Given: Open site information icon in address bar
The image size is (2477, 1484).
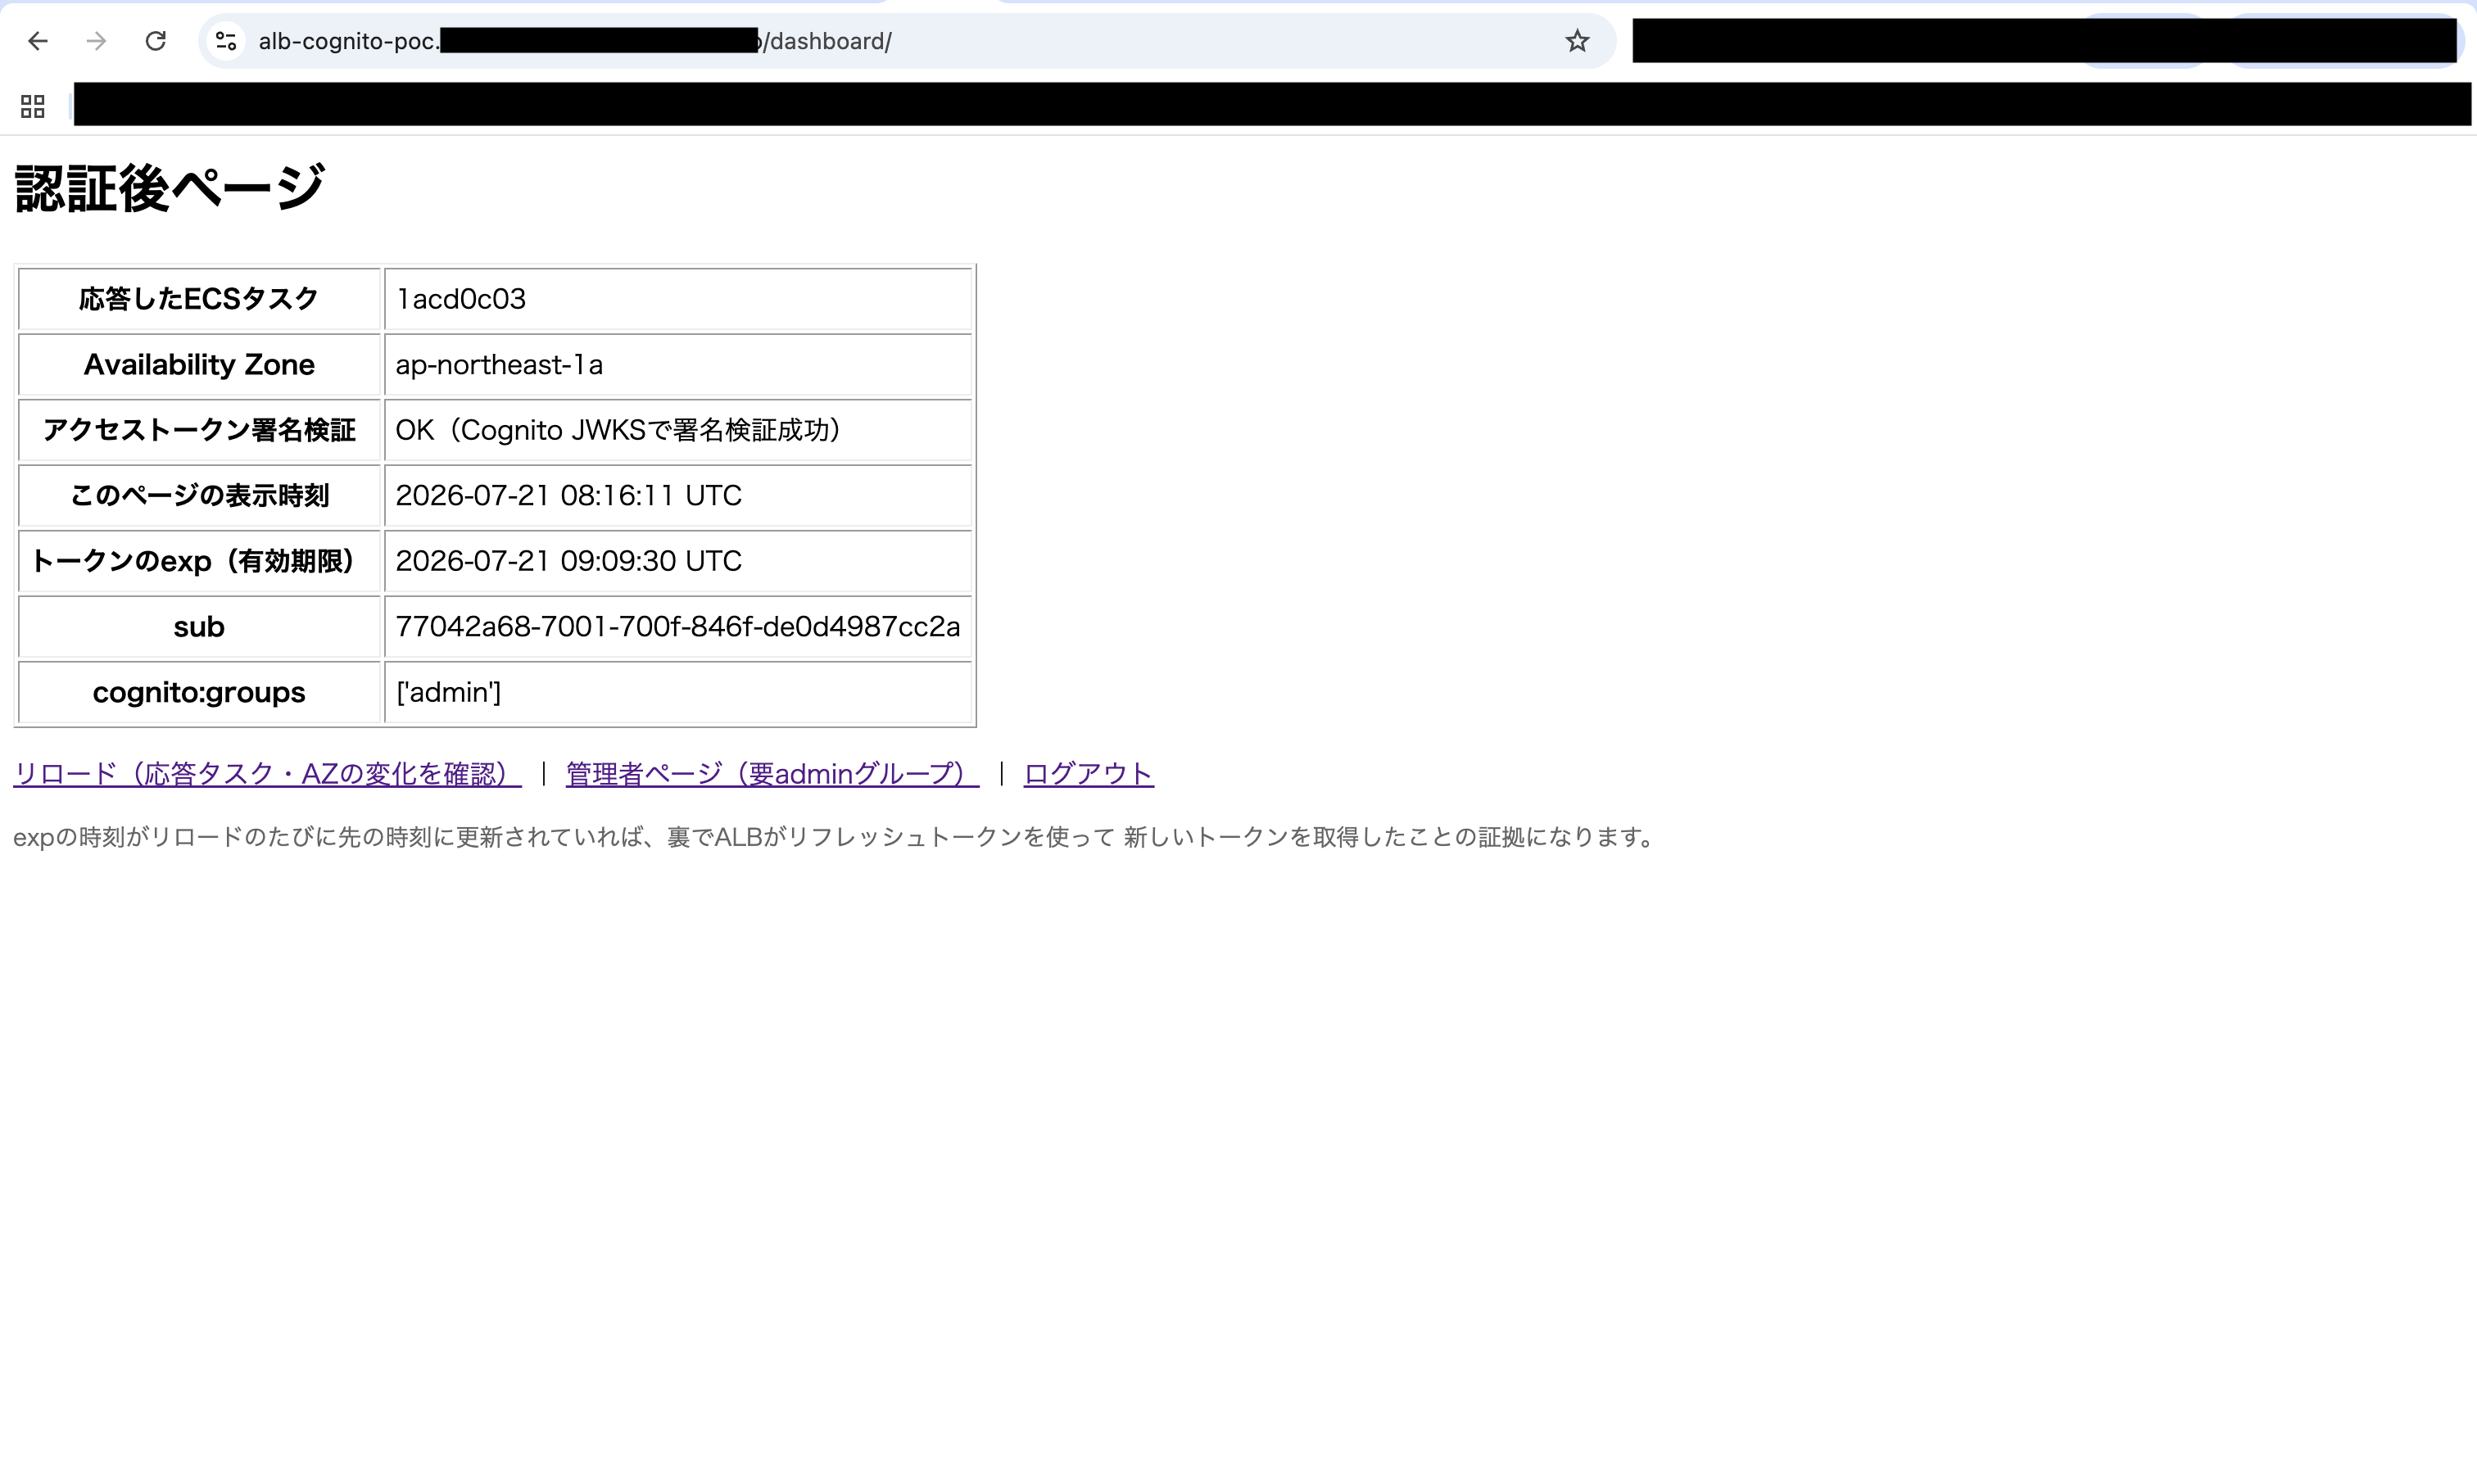Looking at the screenshot, I should 226,41.
